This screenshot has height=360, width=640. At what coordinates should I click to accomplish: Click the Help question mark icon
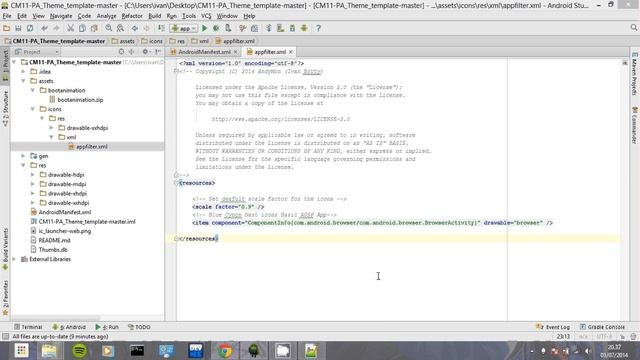(318, 28)
